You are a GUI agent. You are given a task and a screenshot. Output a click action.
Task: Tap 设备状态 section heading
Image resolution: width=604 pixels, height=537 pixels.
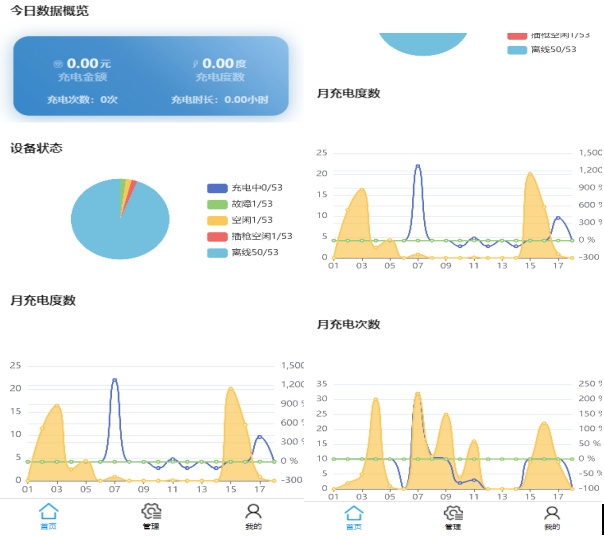[x=36, y=148]
